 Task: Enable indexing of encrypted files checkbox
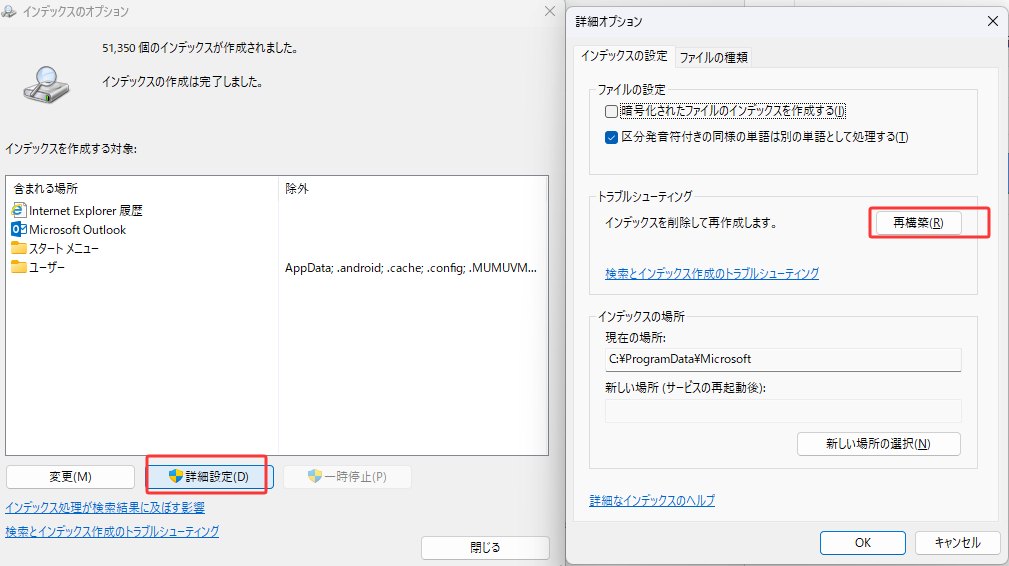[x=611, y=111]
